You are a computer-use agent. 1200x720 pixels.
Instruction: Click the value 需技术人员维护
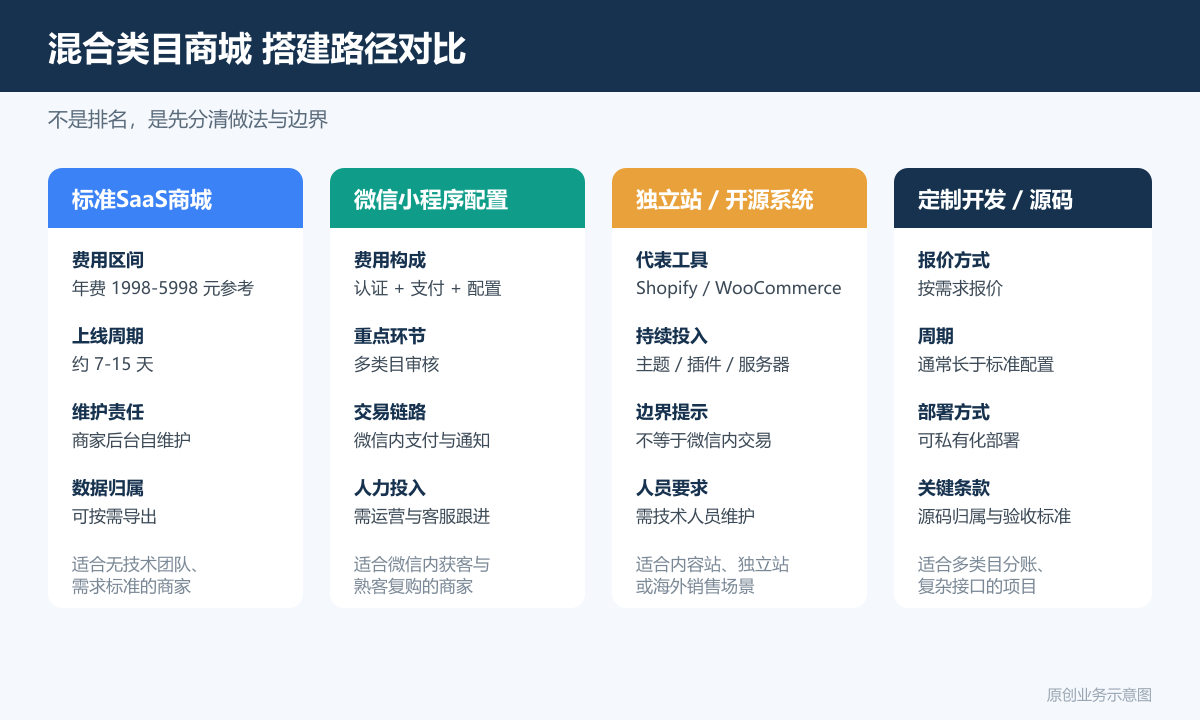click(x=695, y=516)
